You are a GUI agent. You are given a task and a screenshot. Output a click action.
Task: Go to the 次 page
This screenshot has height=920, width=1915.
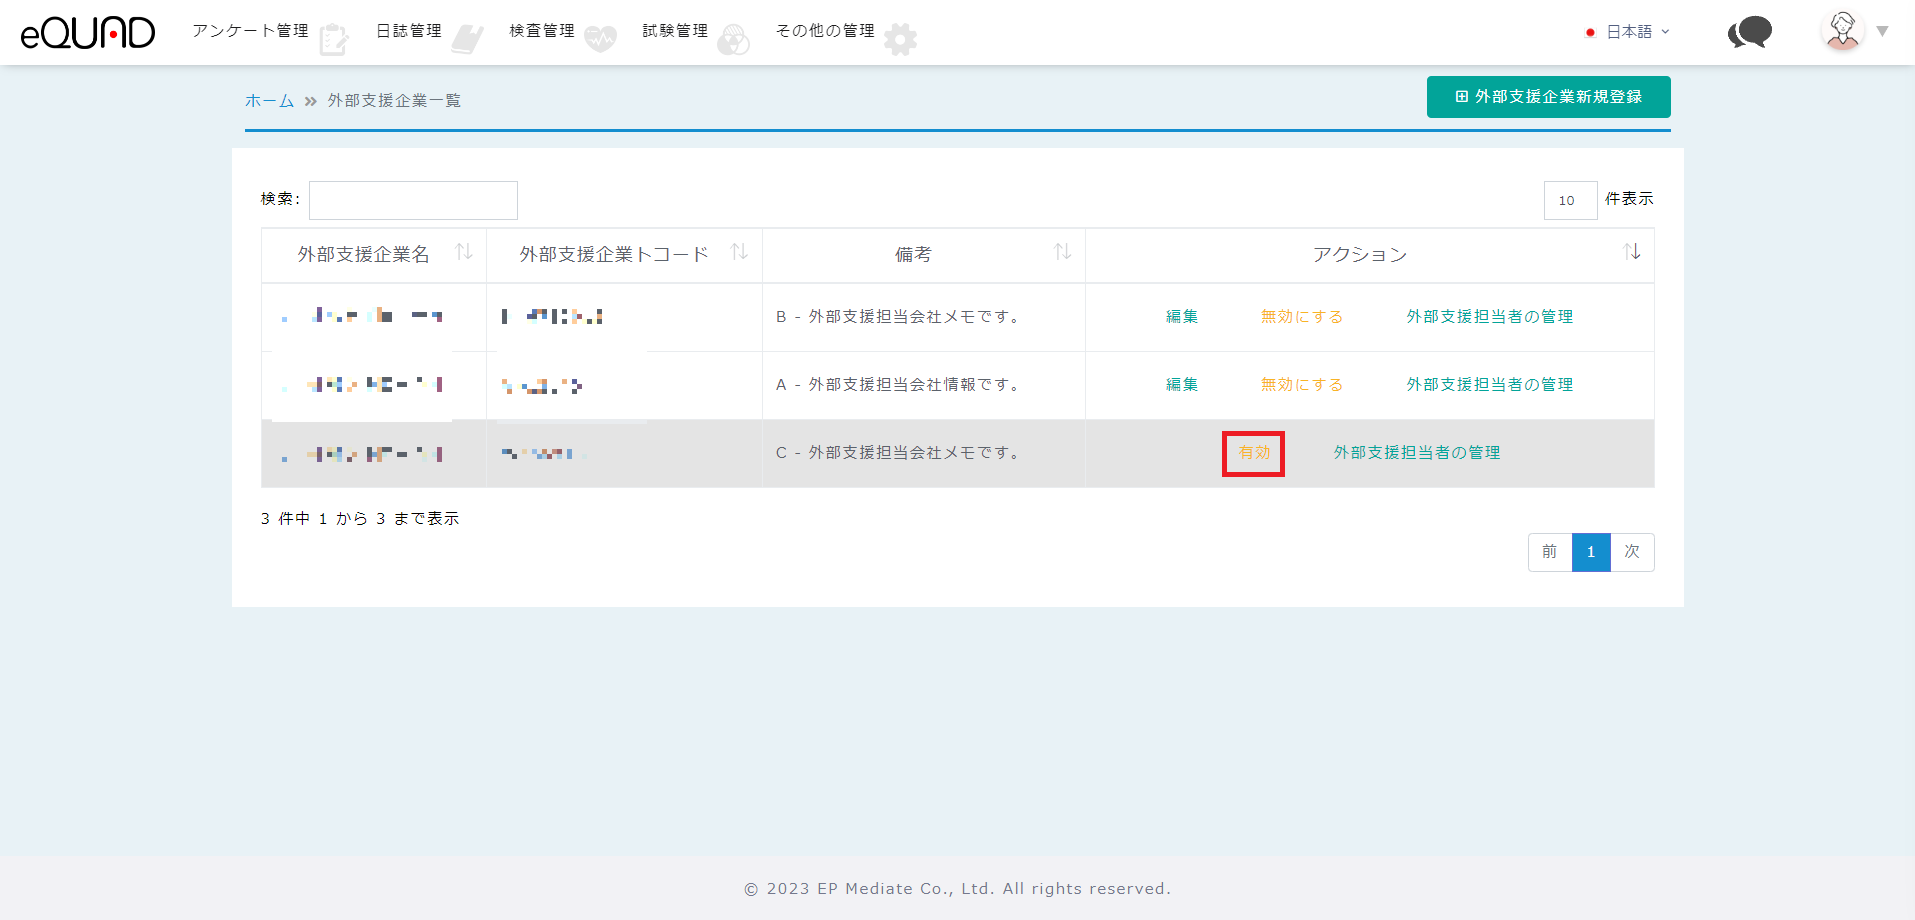1632,552
